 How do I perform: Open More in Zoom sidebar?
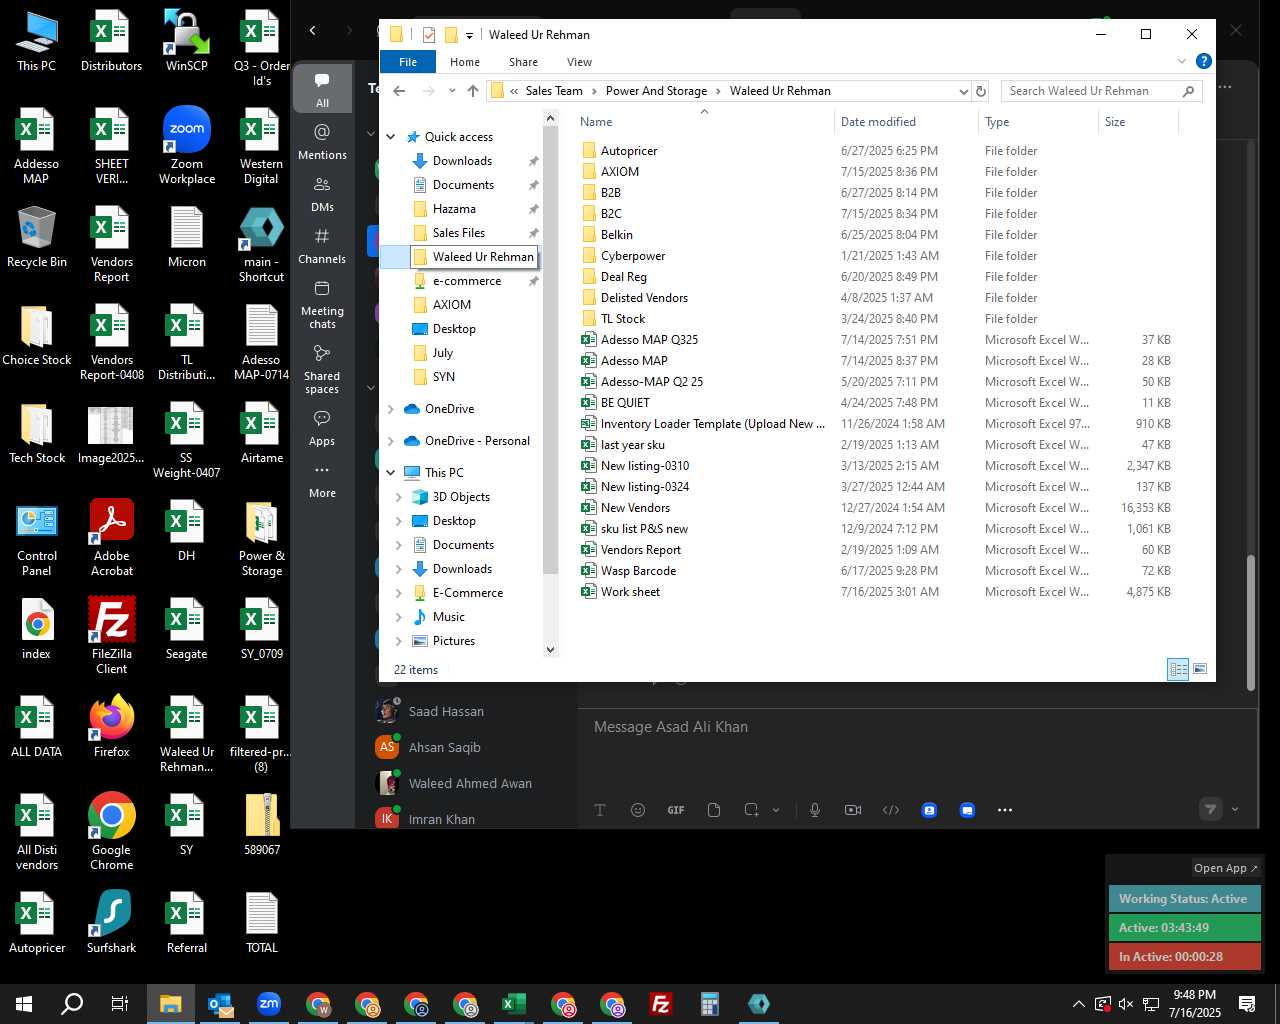pos(322,480)
